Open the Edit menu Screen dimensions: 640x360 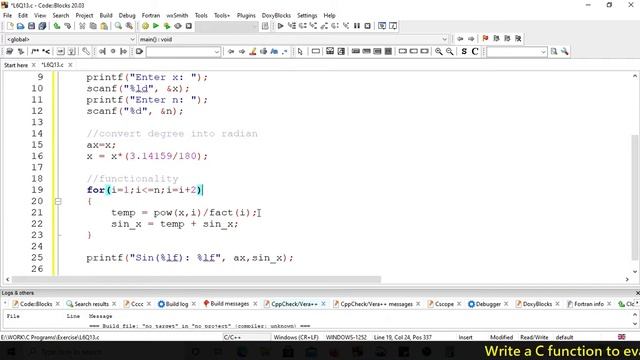pyautogui.click(x=23, y=16)
